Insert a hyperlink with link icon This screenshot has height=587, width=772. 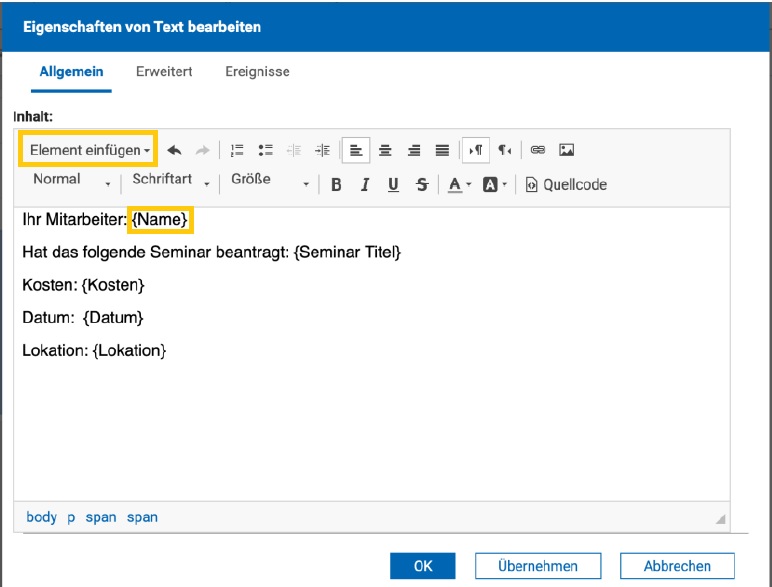538,150
